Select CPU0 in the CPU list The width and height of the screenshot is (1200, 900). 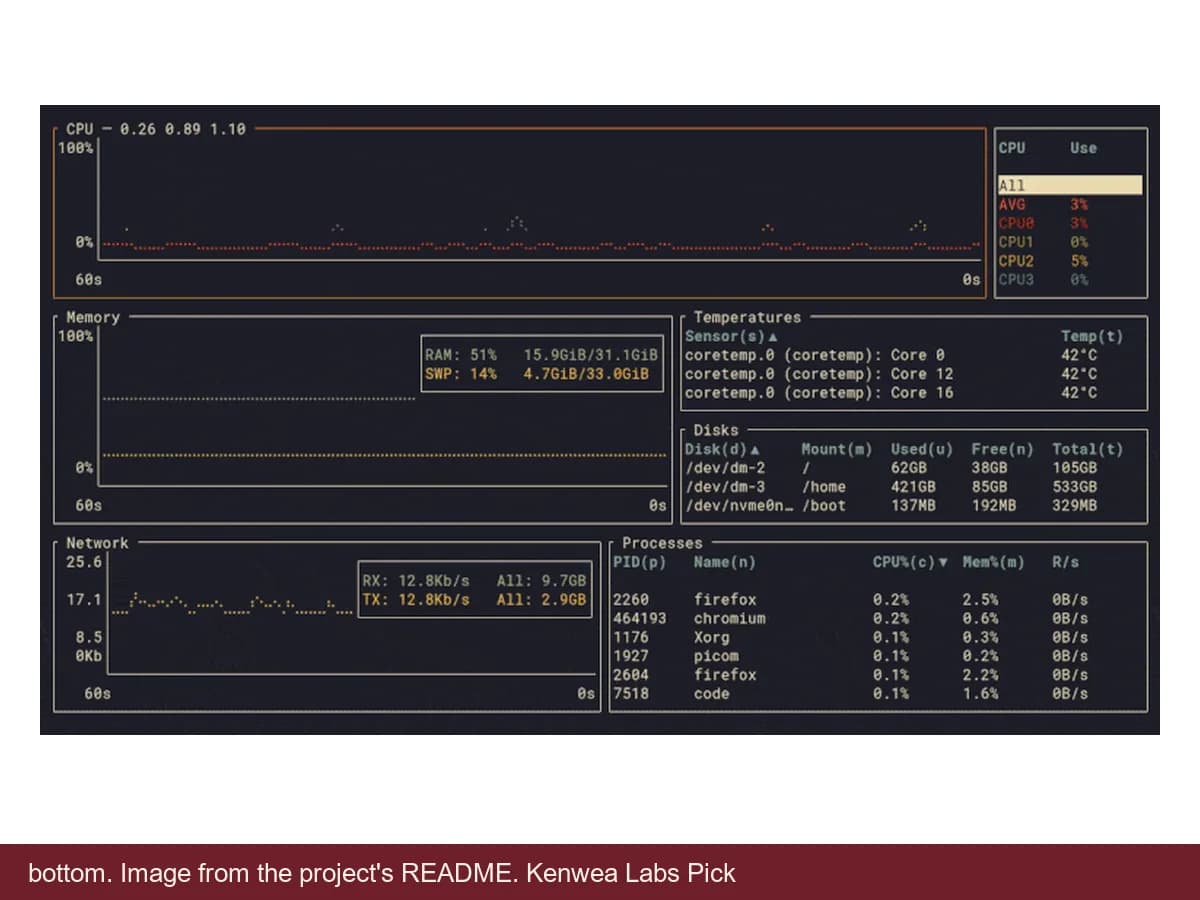(1069, 223)
